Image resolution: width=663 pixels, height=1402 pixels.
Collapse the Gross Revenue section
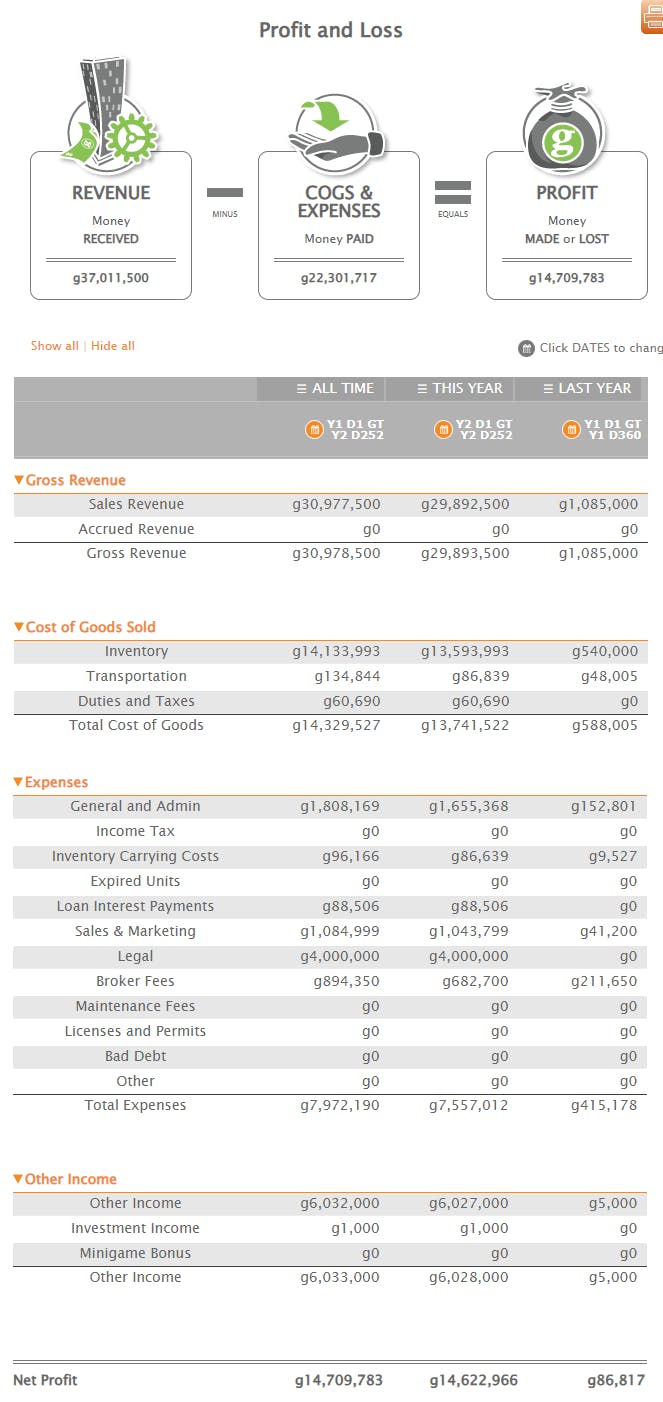point(70,480)
